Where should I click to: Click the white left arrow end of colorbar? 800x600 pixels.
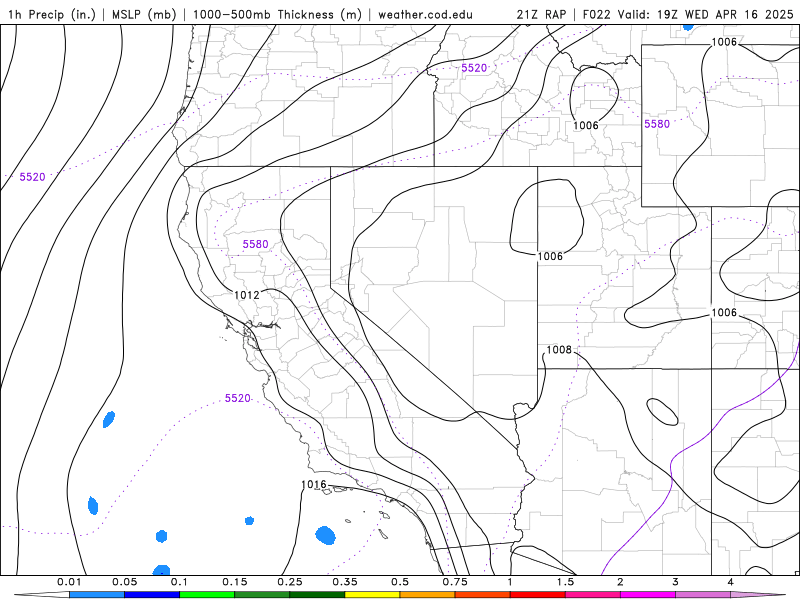42,595
